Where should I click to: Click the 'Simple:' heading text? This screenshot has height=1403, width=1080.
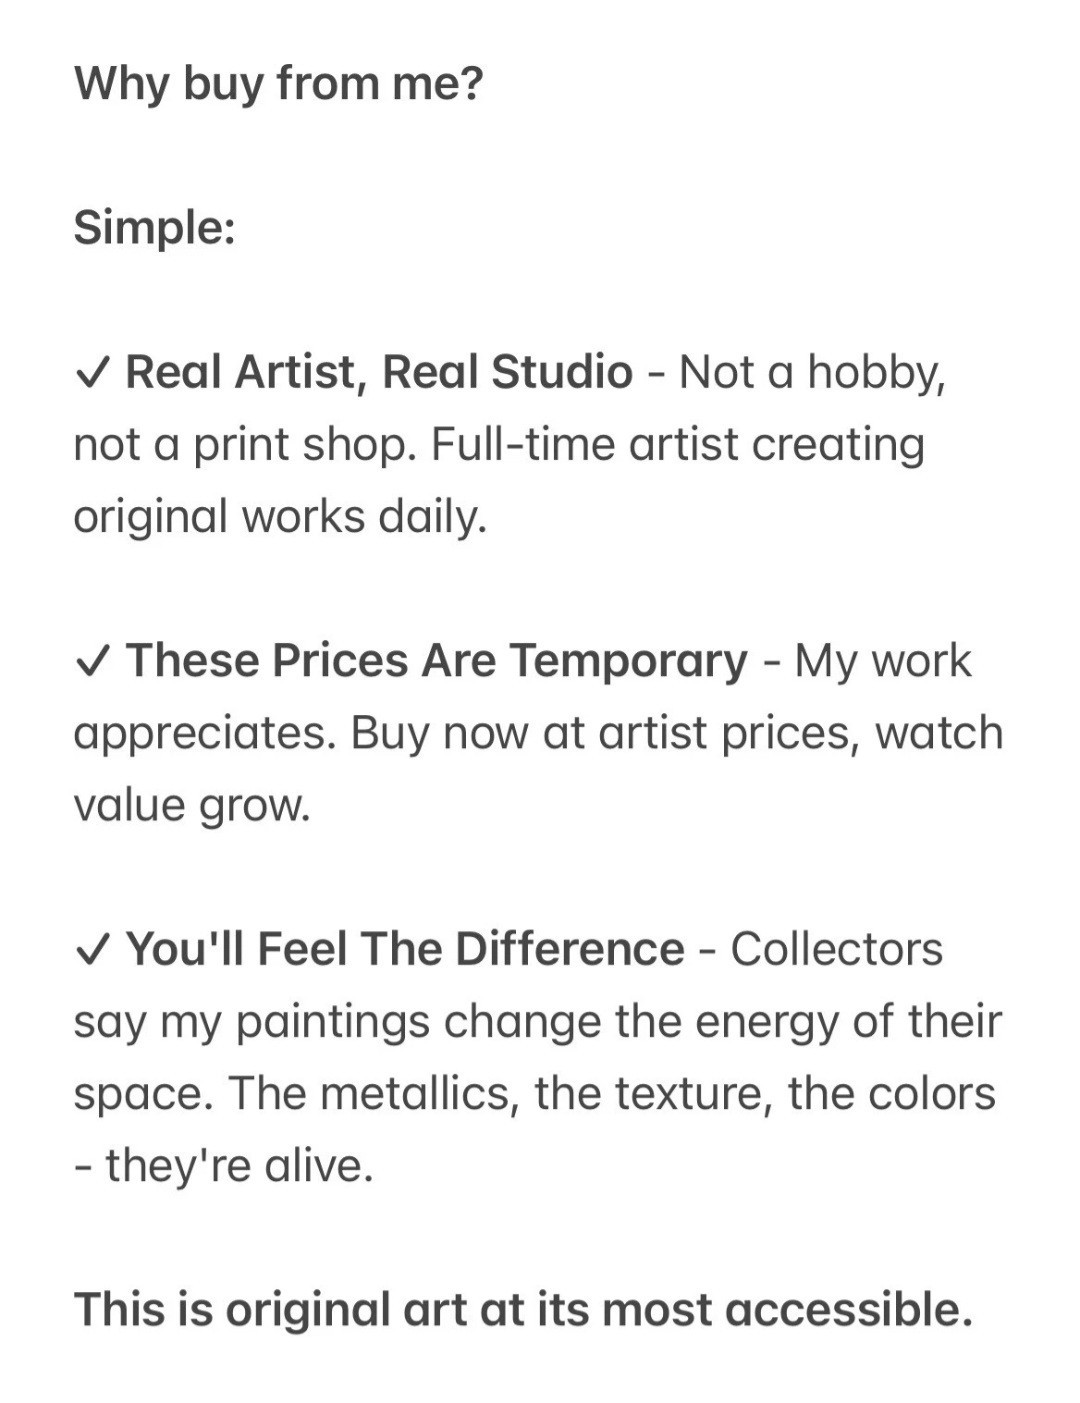click(155, 228)
